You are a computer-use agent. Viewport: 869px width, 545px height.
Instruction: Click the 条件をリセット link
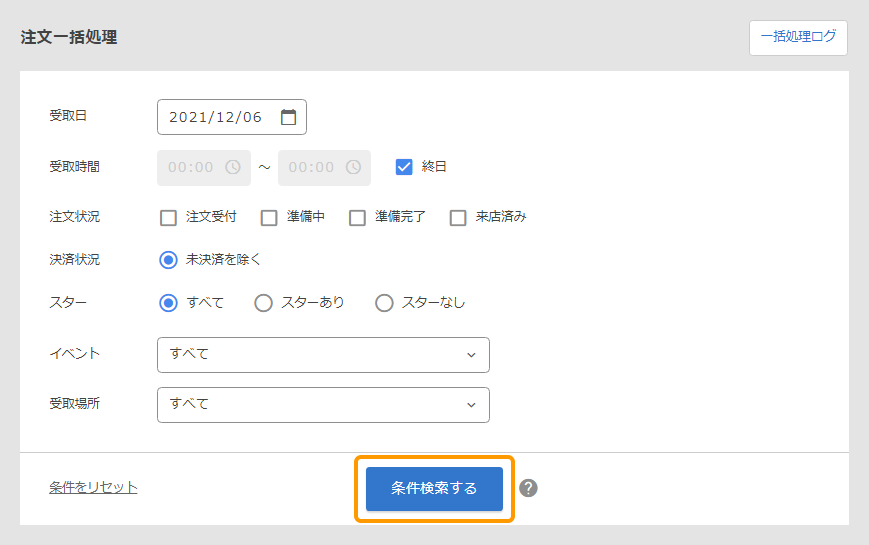93,487
